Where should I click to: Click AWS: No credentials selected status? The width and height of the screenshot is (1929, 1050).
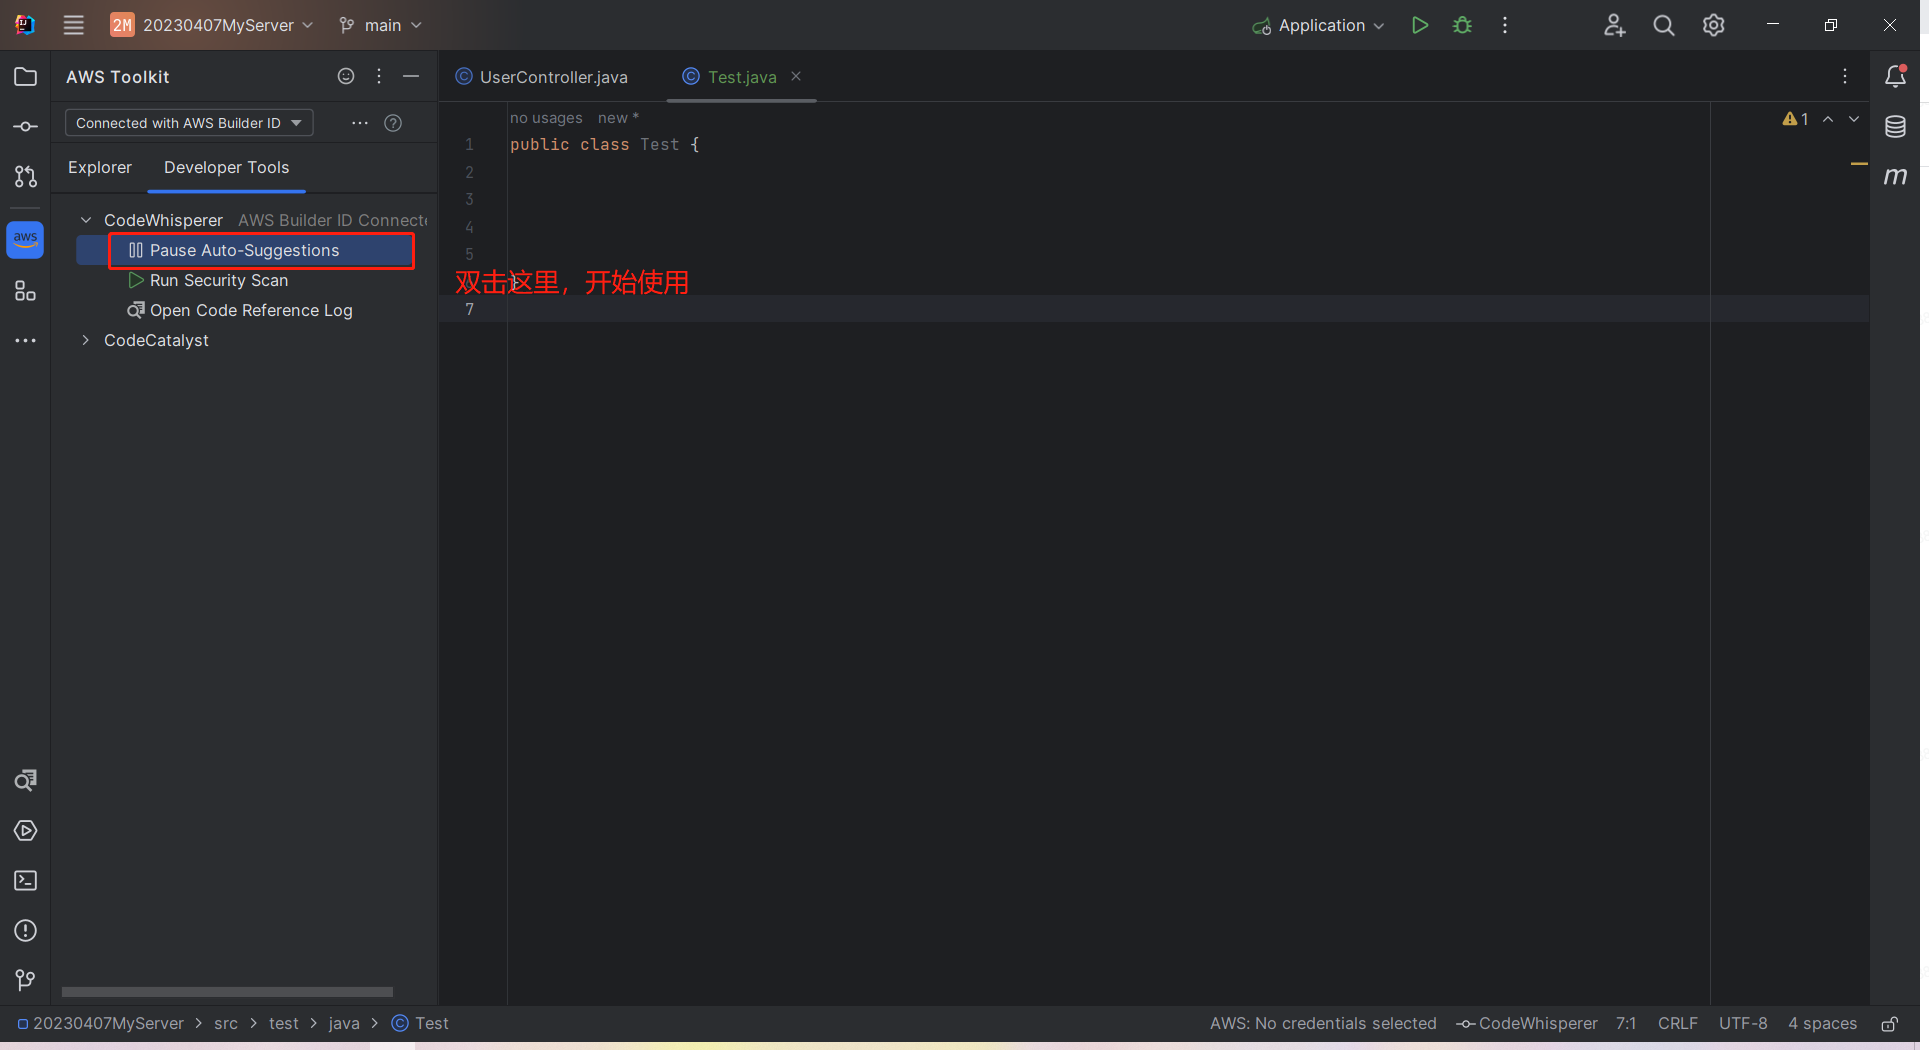click(1322, 1024)
